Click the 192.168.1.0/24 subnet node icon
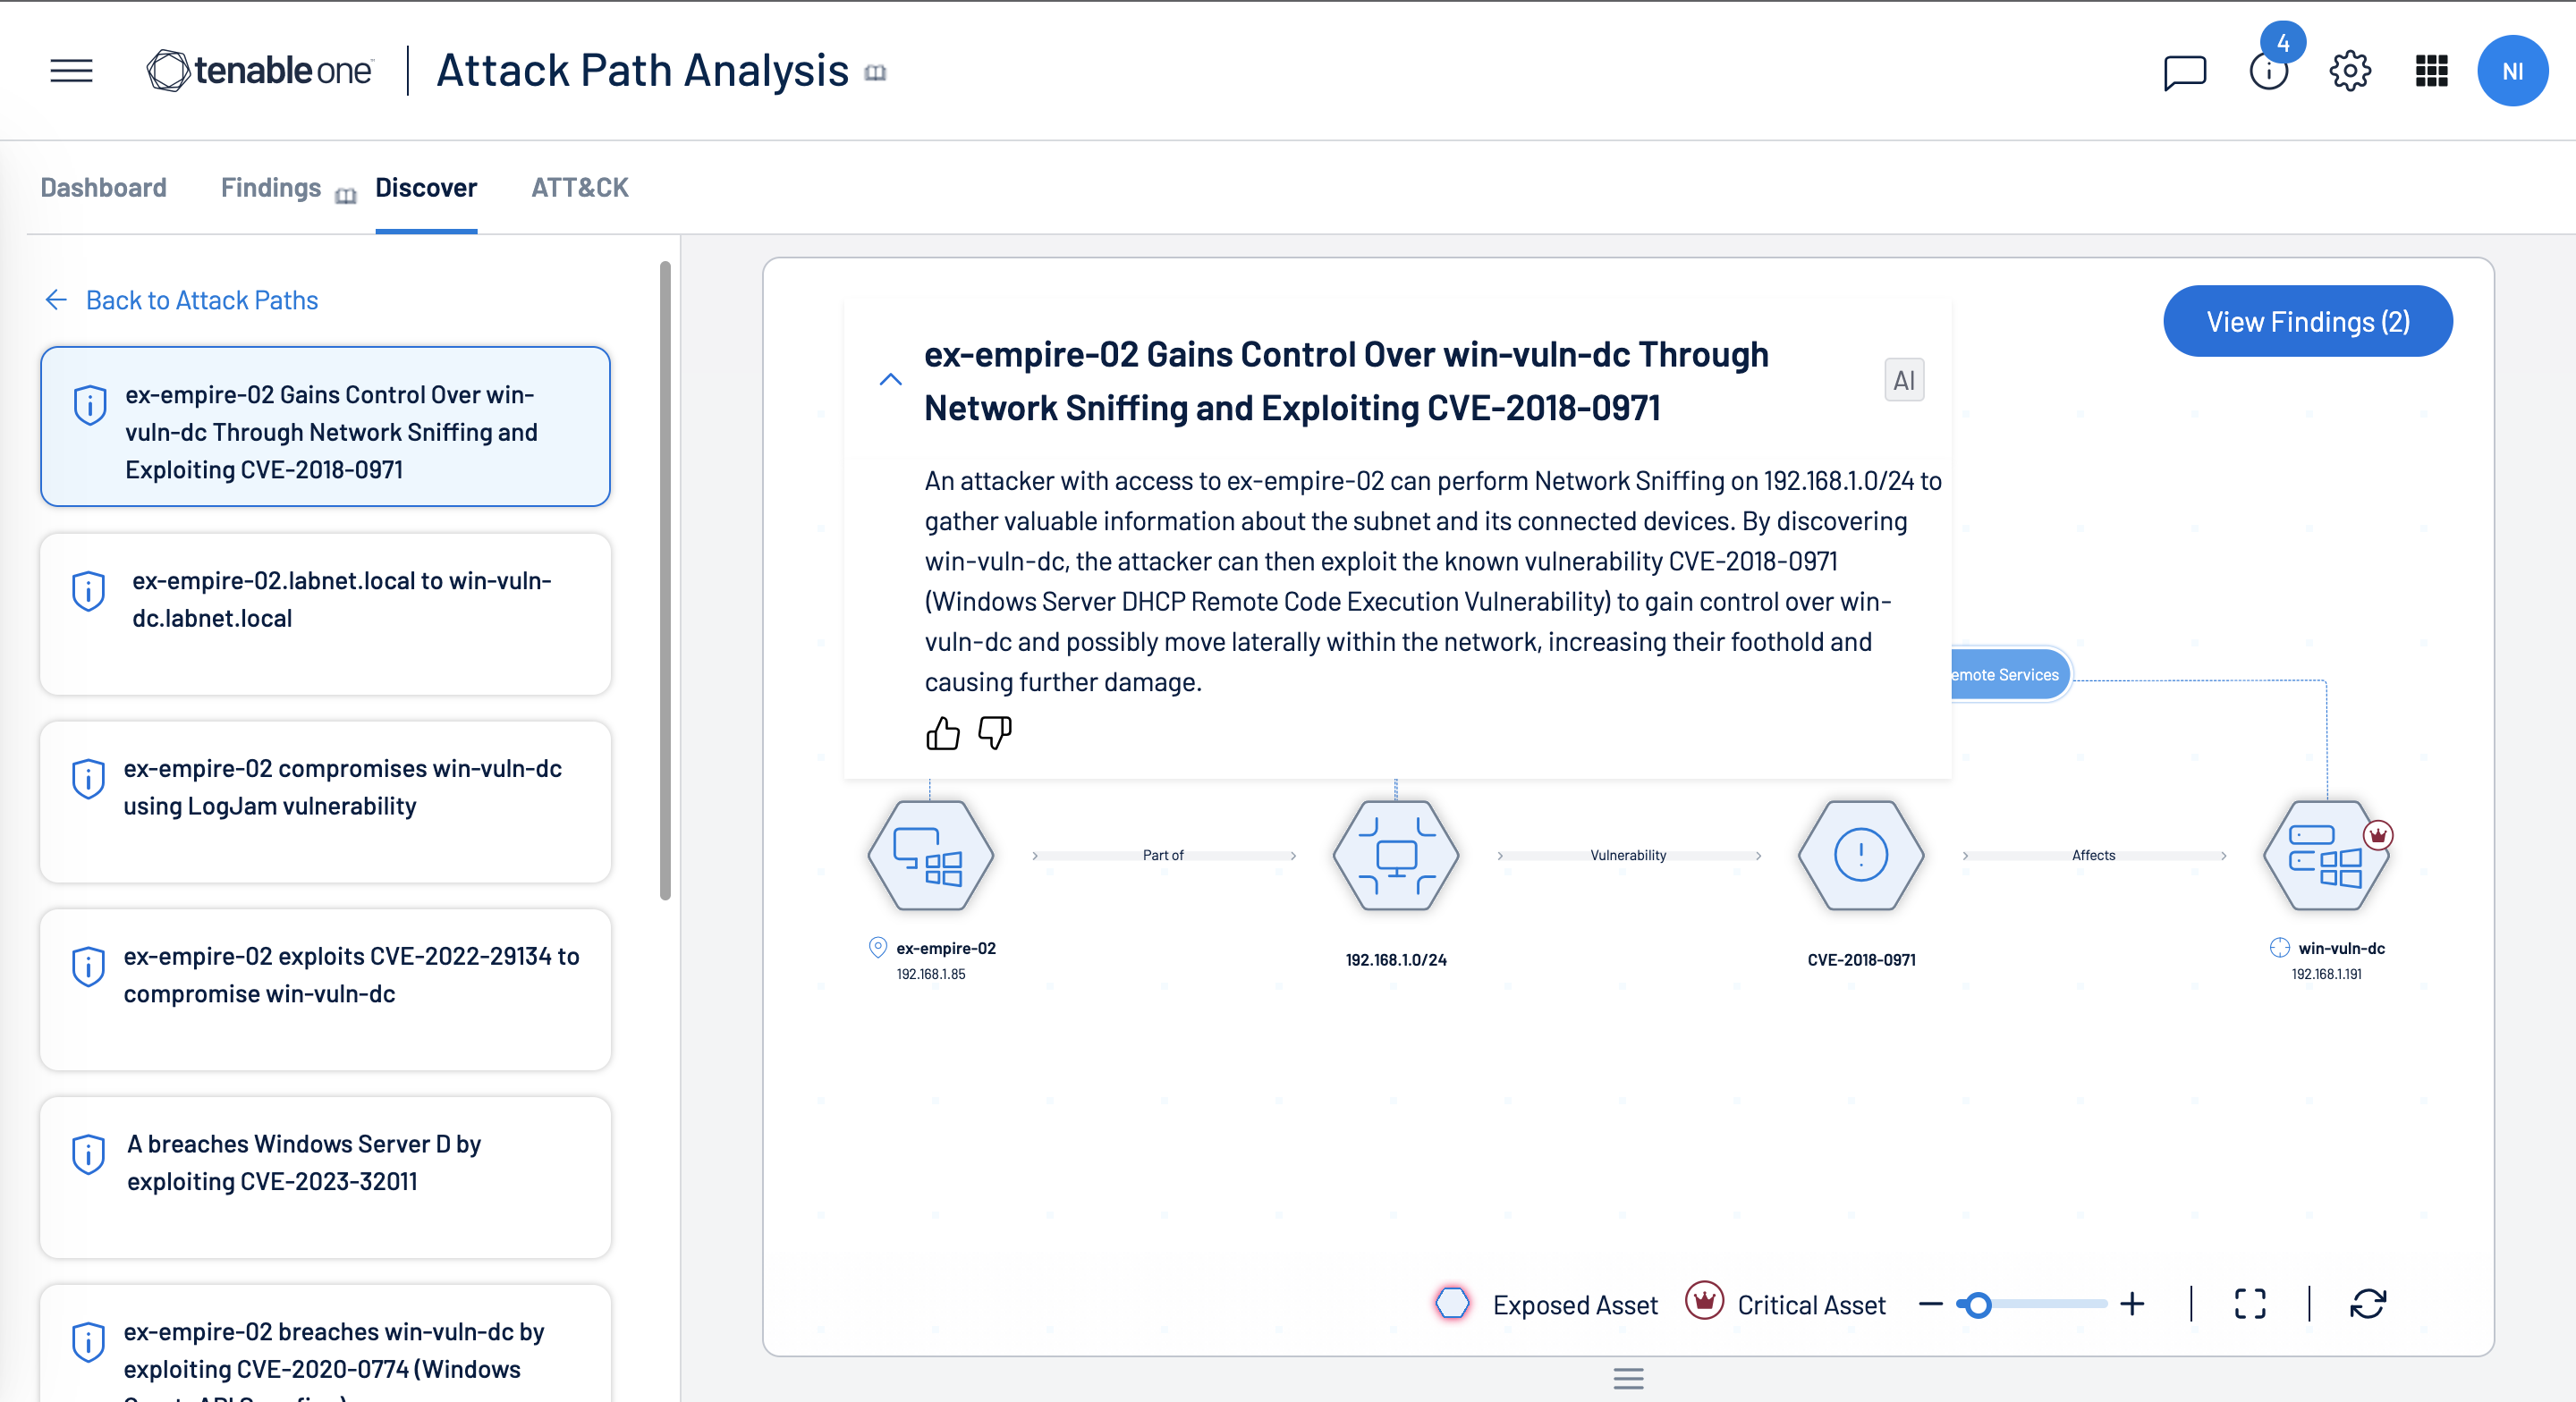The width and height of the screenshot is (2576, 1402). coord(1395,855)
